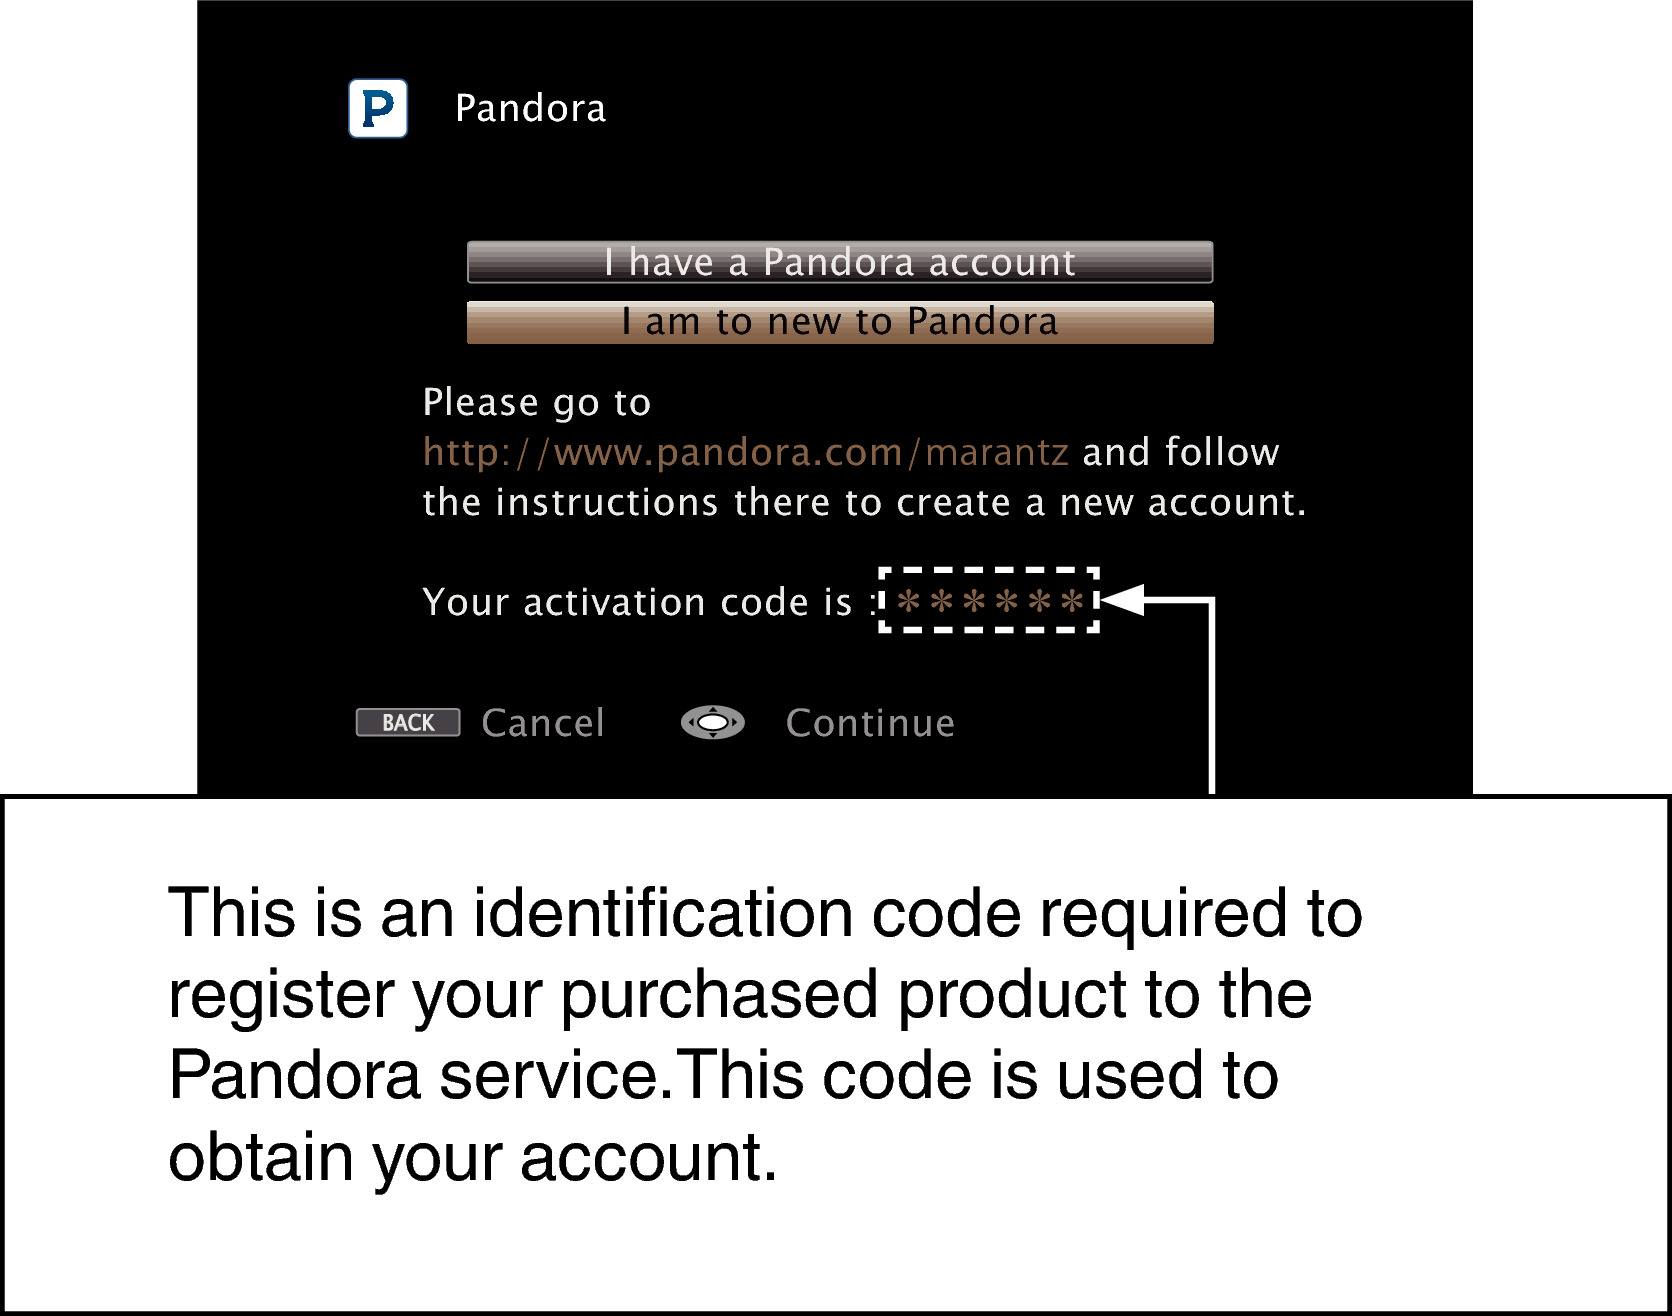Select "I have a Pandora account" option
This screenshot has width=1672, height=1316.
pyautogui.click(x=840, y=263)
